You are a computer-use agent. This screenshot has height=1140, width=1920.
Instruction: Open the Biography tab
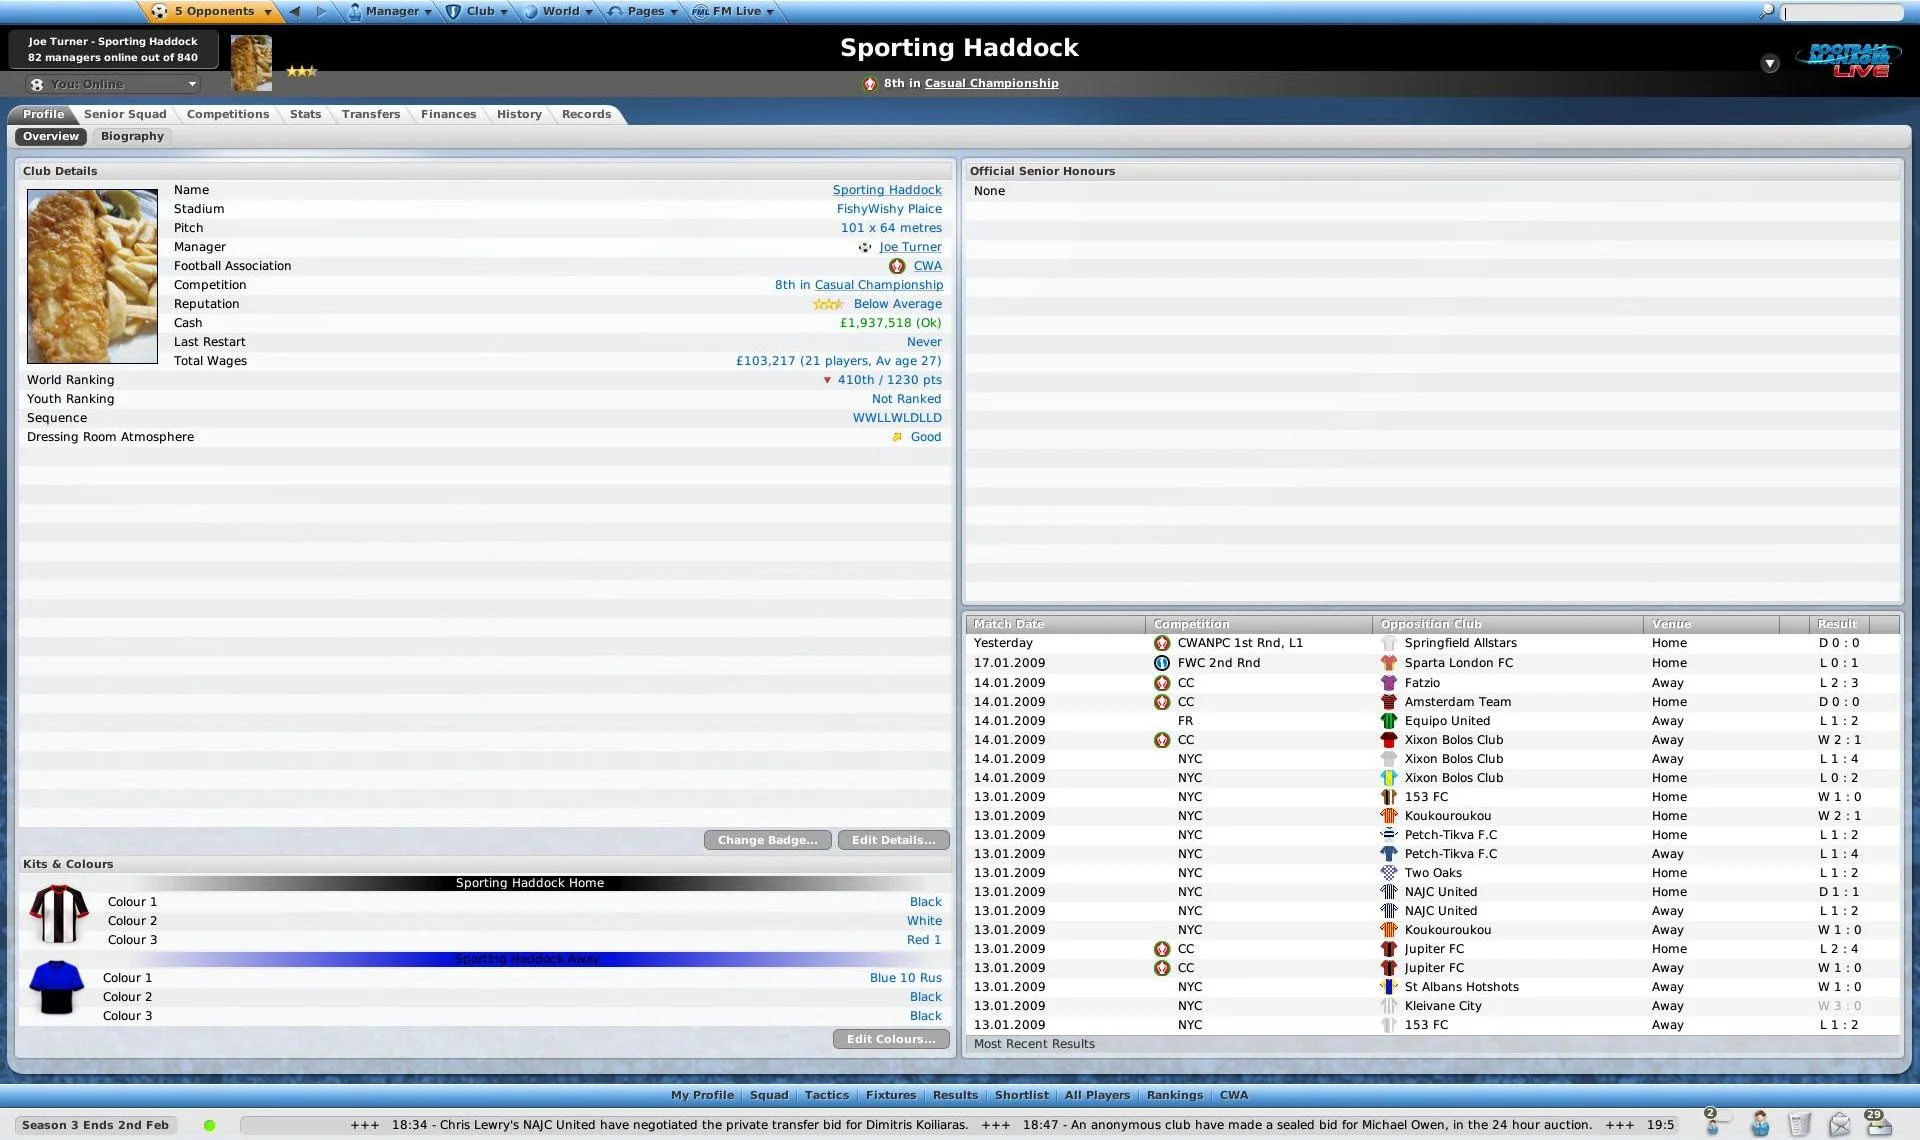tap(131, 137)
